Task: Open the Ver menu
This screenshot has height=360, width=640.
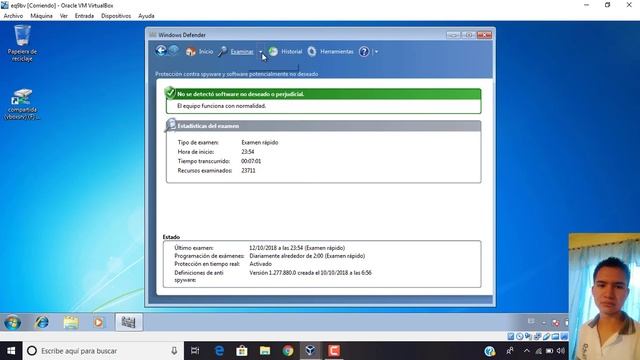Action: [x=64, y=16]
